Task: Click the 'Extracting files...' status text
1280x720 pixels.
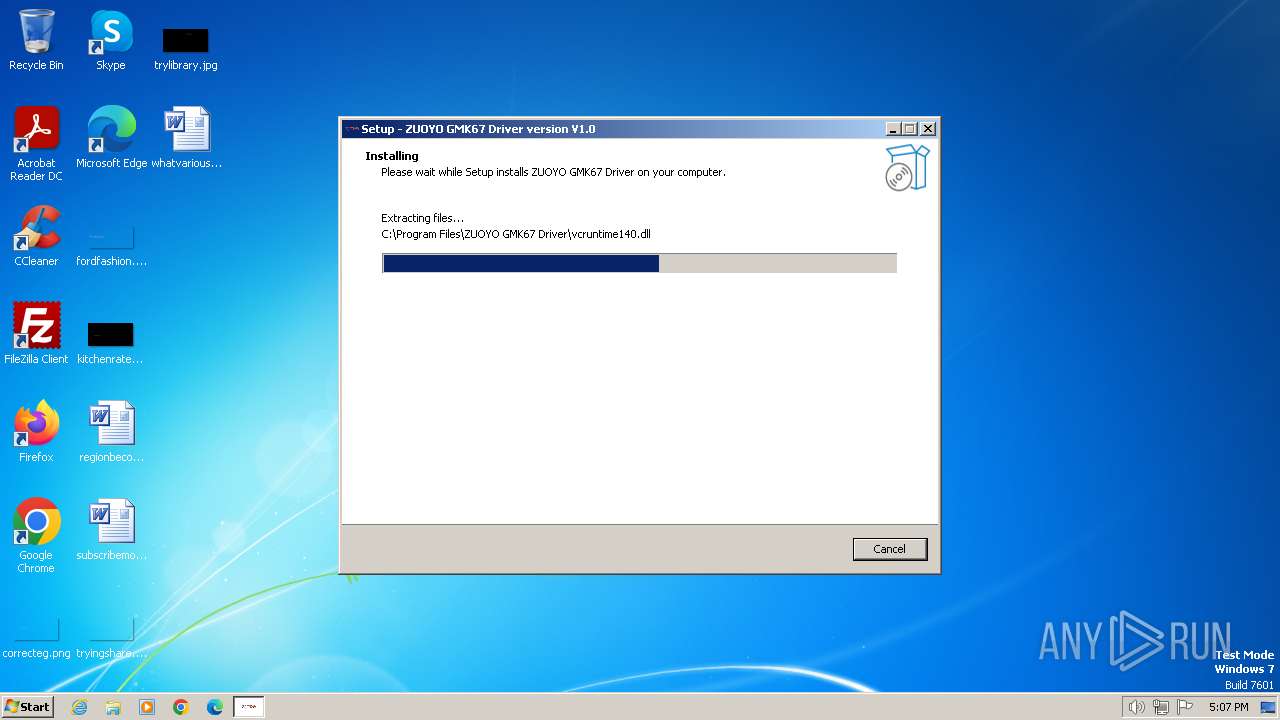Action: (422, 218)
